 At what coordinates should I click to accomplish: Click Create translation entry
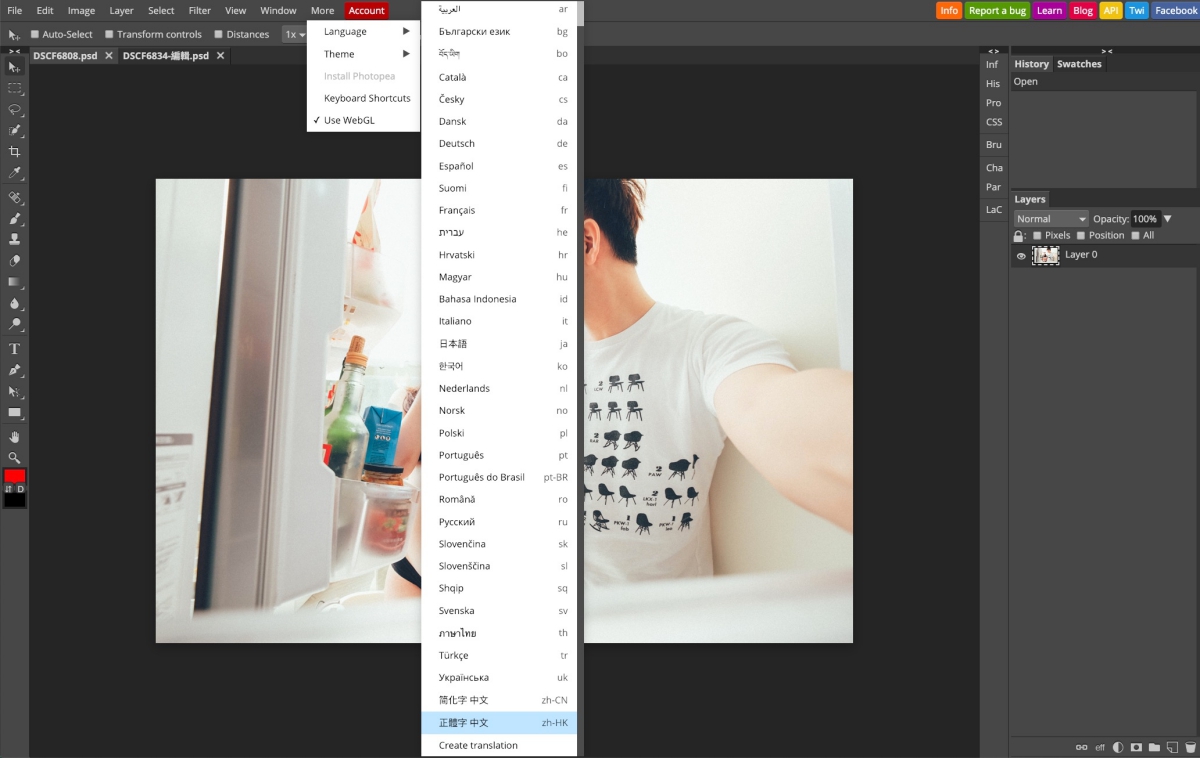tap(499, 745)
